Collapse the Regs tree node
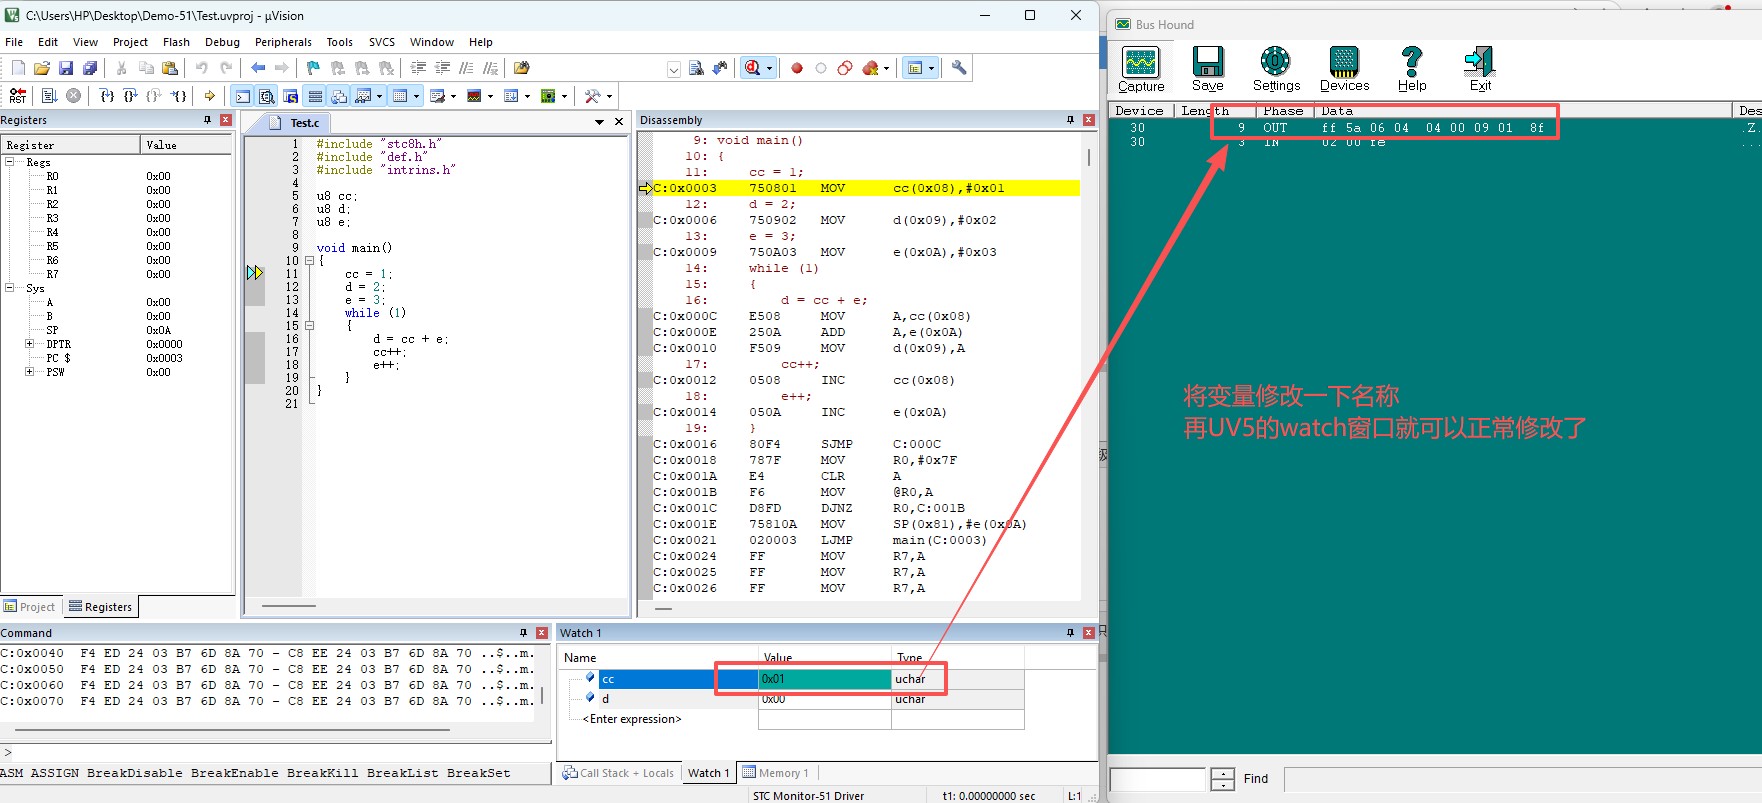Viewport: 1762px width, 803px height. pyautogui.click(x=10, y=162)
